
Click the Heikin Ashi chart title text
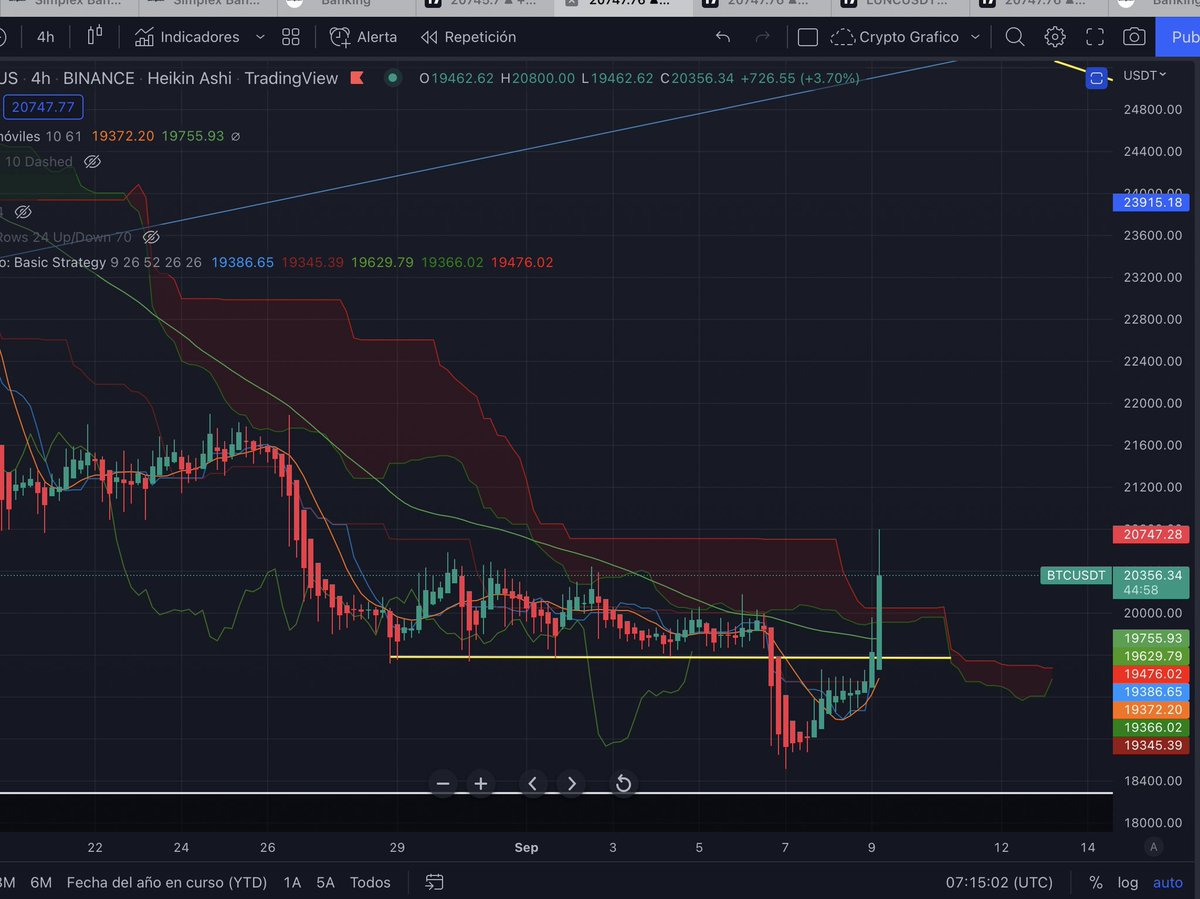pyautogui.click(x=187, y=78)
